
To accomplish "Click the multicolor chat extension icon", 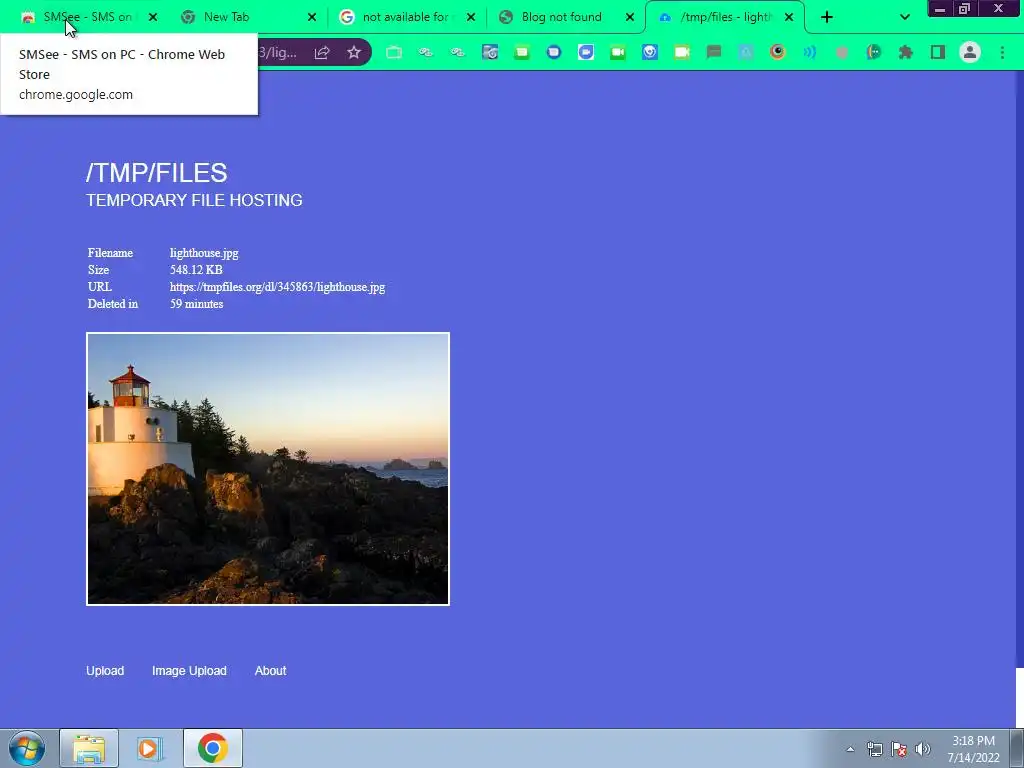I will pos(874,52).
